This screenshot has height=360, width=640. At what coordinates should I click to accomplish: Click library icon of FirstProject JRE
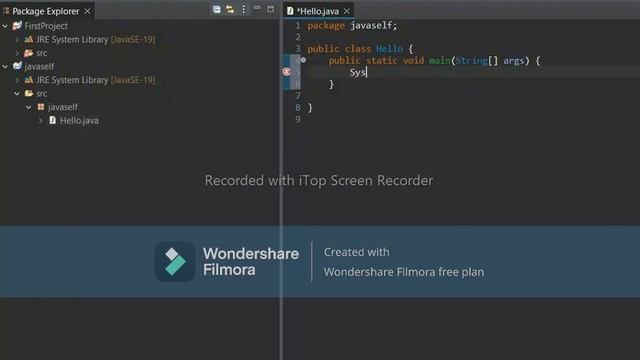29,39
